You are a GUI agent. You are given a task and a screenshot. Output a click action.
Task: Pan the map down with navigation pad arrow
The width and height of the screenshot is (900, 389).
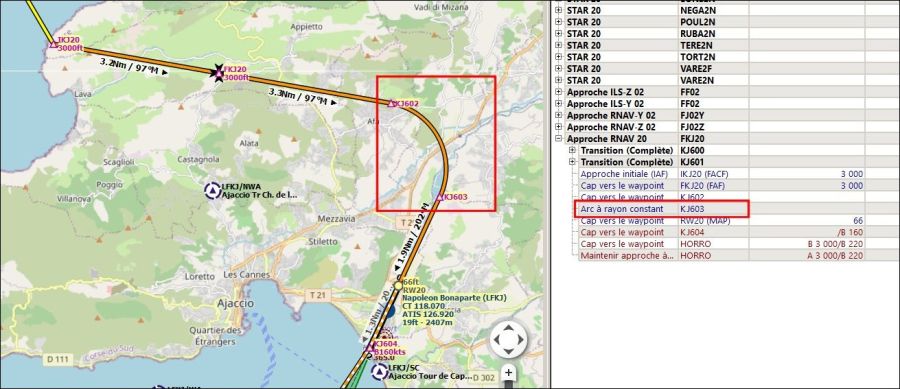[x=508, y=350]
